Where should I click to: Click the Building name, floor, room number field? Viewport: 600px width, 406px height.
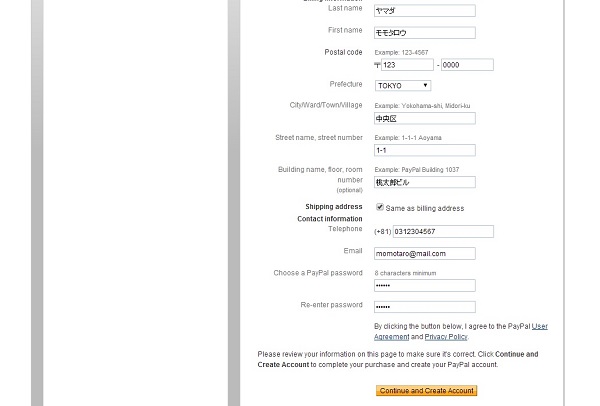tap(424, 183)
